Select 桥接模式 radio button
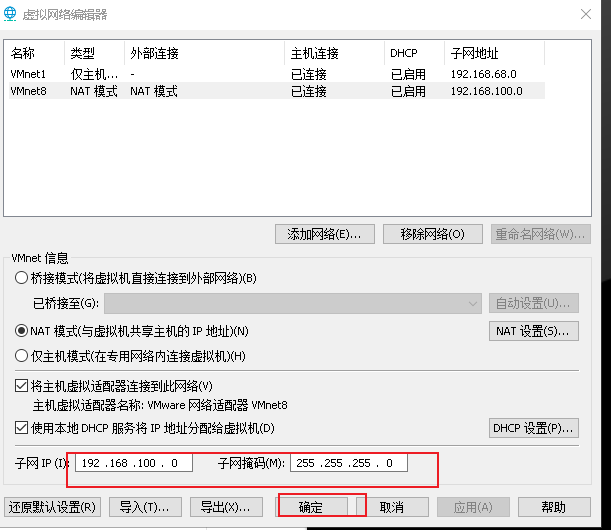The height and width of the screenshot is (530, 611). [x=21, y=278]
